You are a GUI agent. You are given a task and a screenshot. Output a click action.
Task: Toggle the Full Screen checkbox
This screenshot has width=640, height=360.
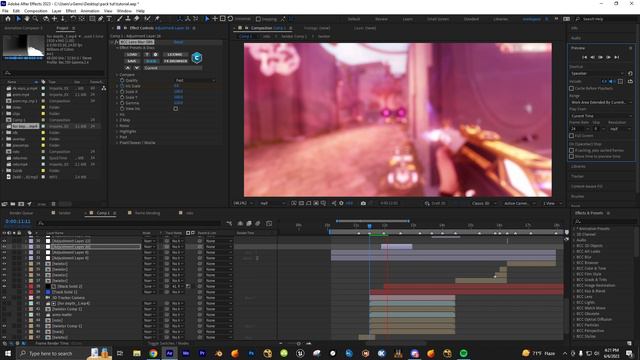click(571, 136)
